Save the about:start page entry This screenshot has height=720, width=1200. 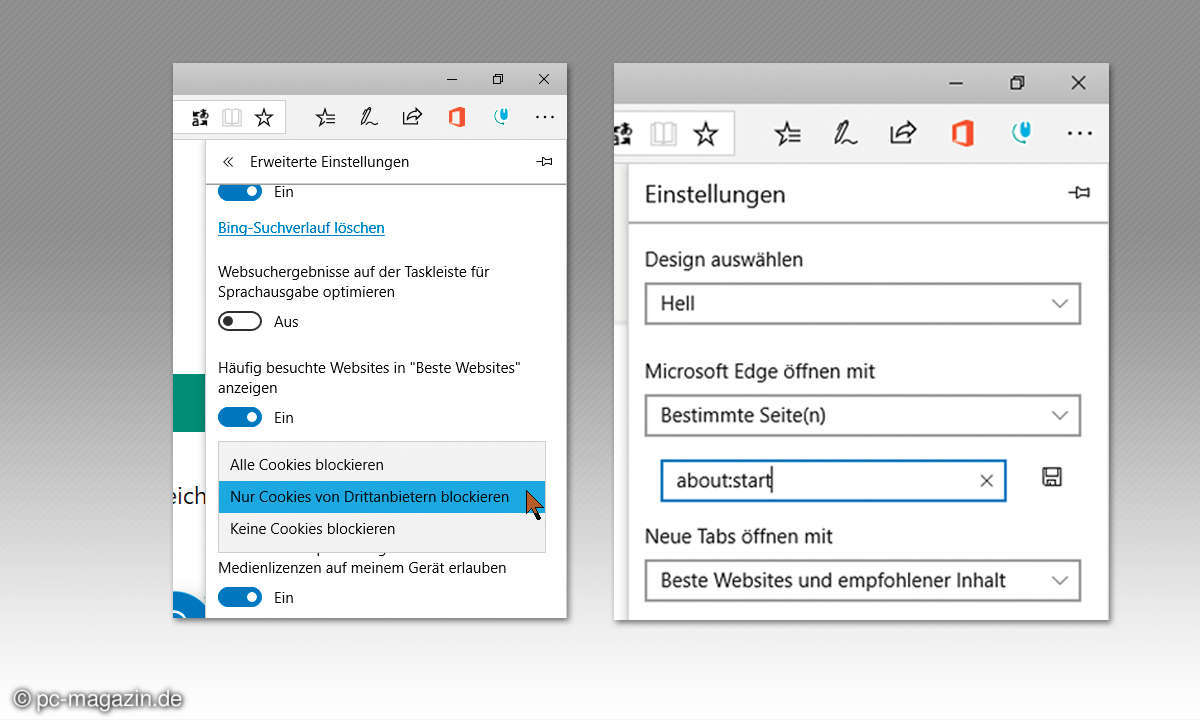pos(1051,477)
